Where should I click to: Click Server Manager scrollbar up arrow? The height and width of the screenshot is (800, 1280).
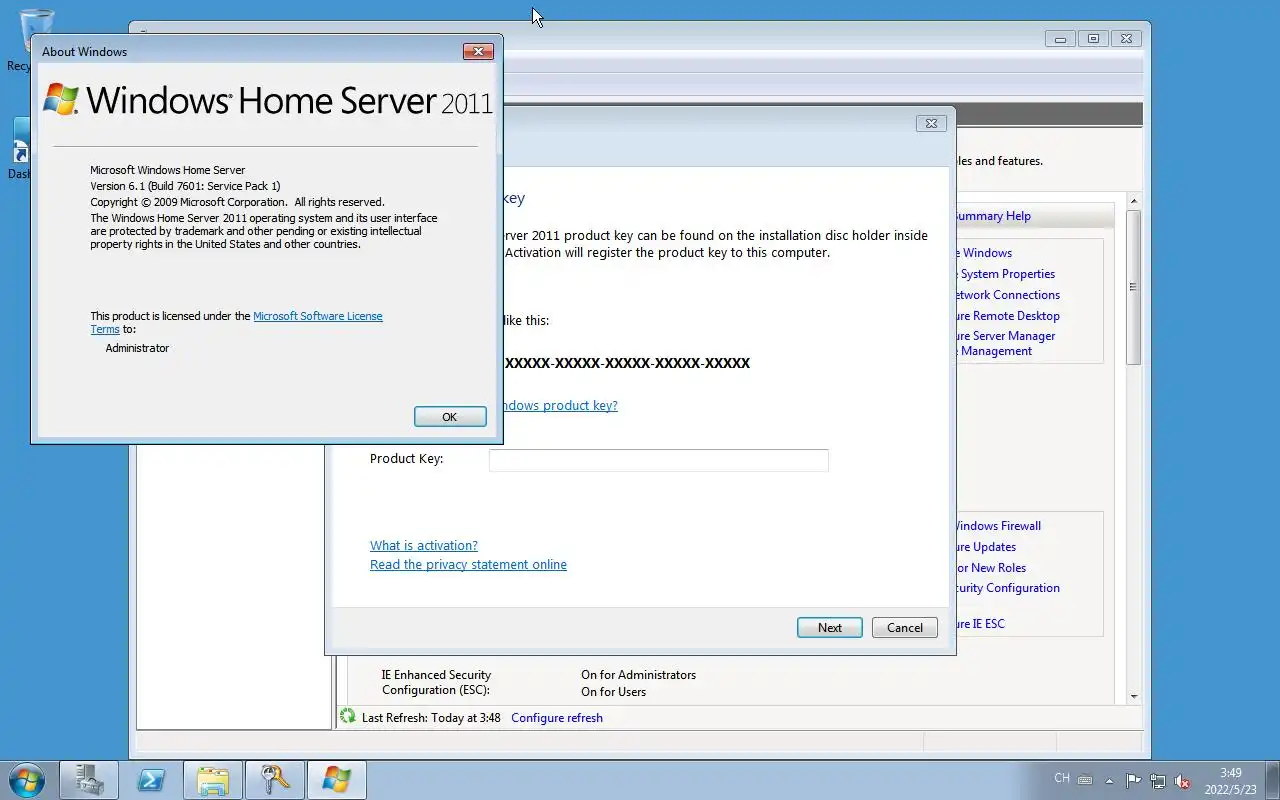click(x=1133, y=202)
